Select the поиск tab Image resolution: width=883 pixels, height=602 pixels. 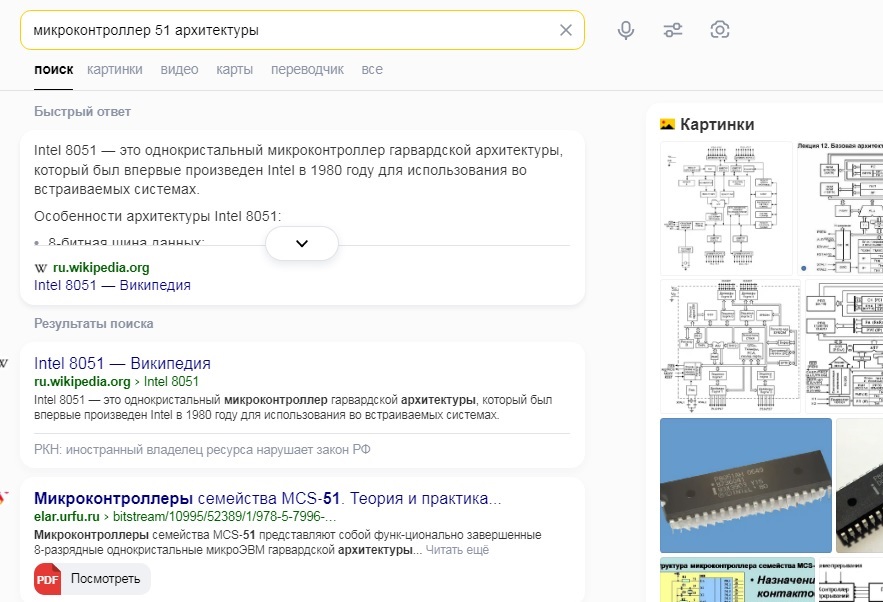click(x=53, y=69)
